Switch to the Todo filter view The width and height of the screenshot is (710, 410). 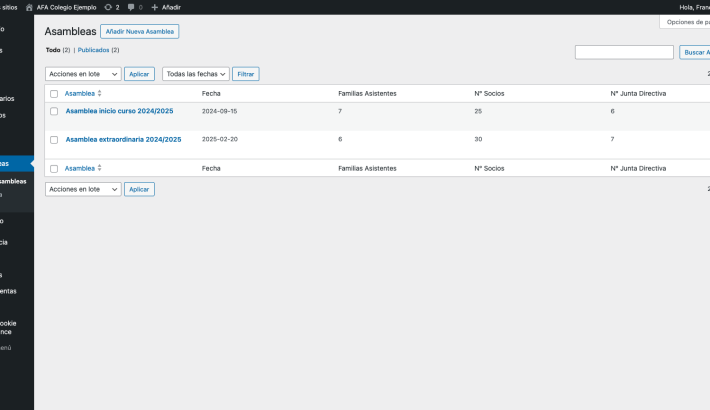[52, 50]
